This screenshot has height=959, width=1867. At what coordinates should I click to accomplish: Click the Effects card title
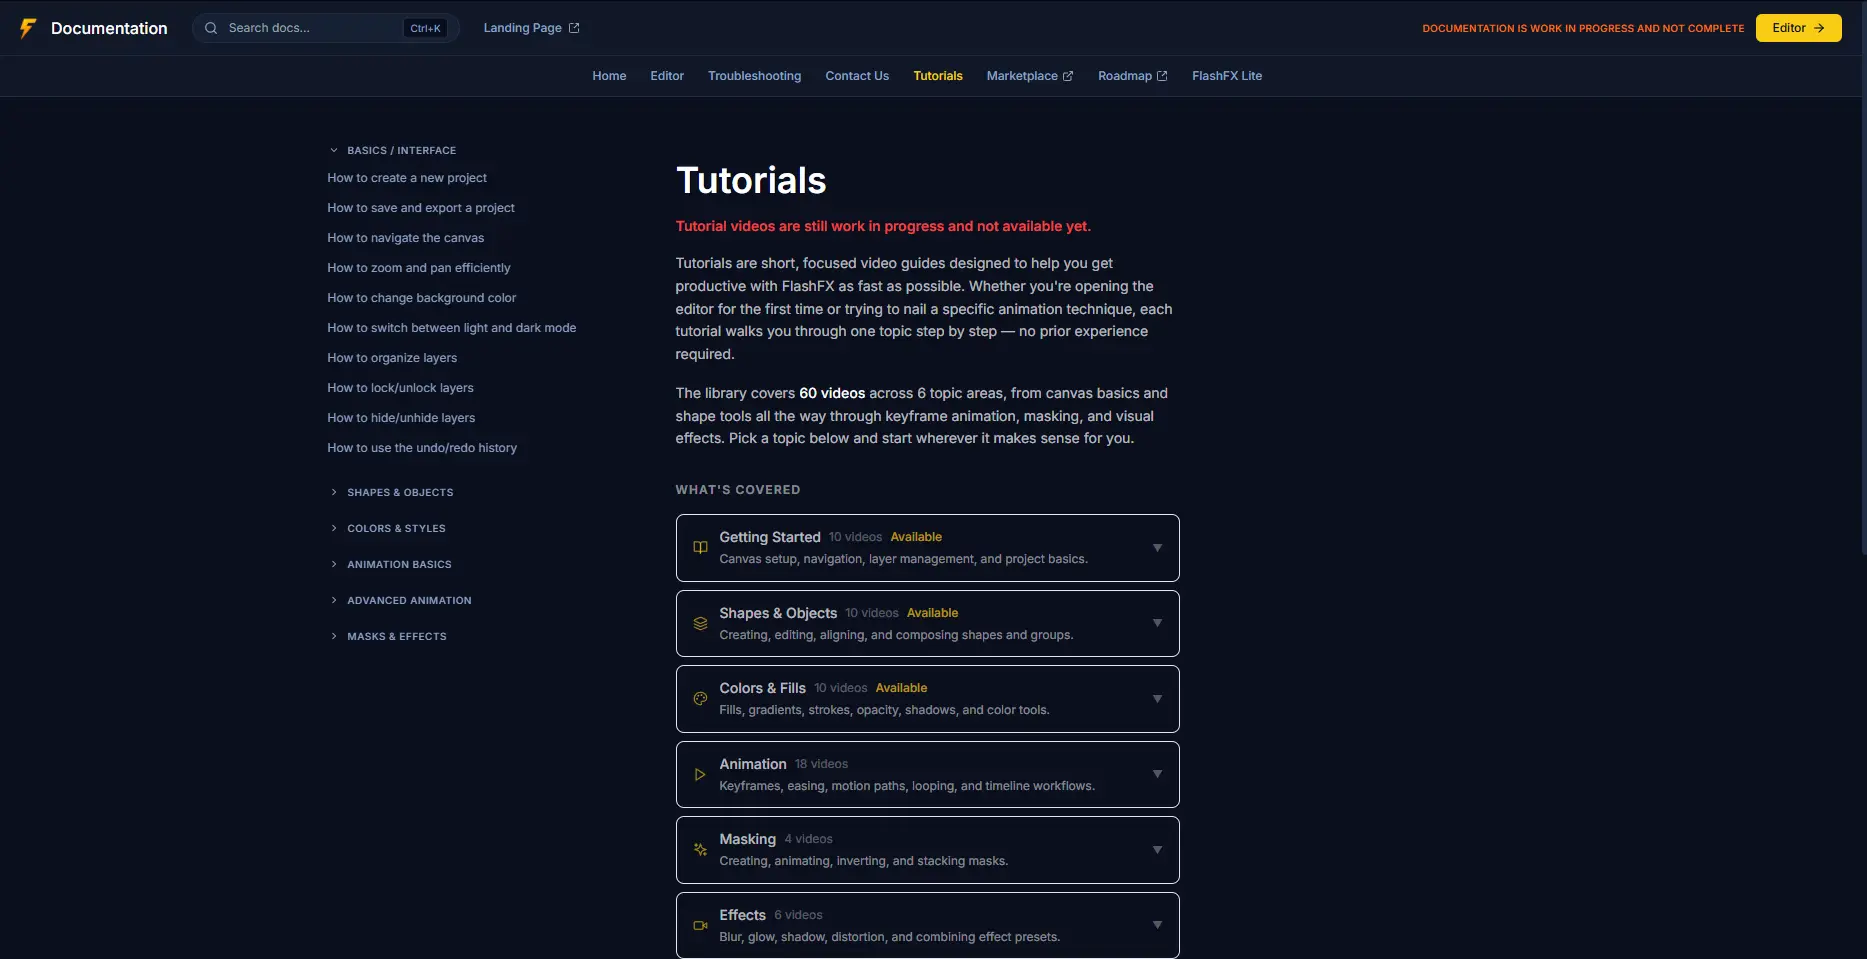tap(743, 915)
